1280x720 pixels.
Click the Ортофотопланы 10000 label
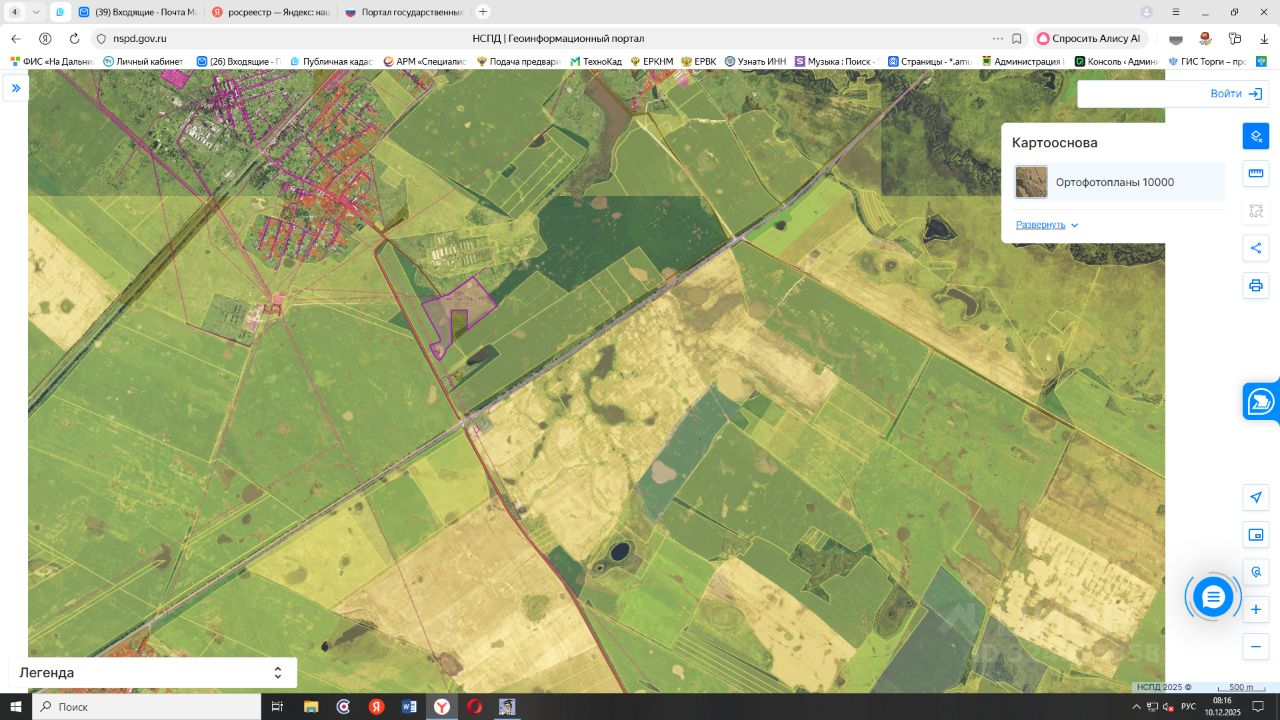pyautogui.click(x=1115, y=182)
